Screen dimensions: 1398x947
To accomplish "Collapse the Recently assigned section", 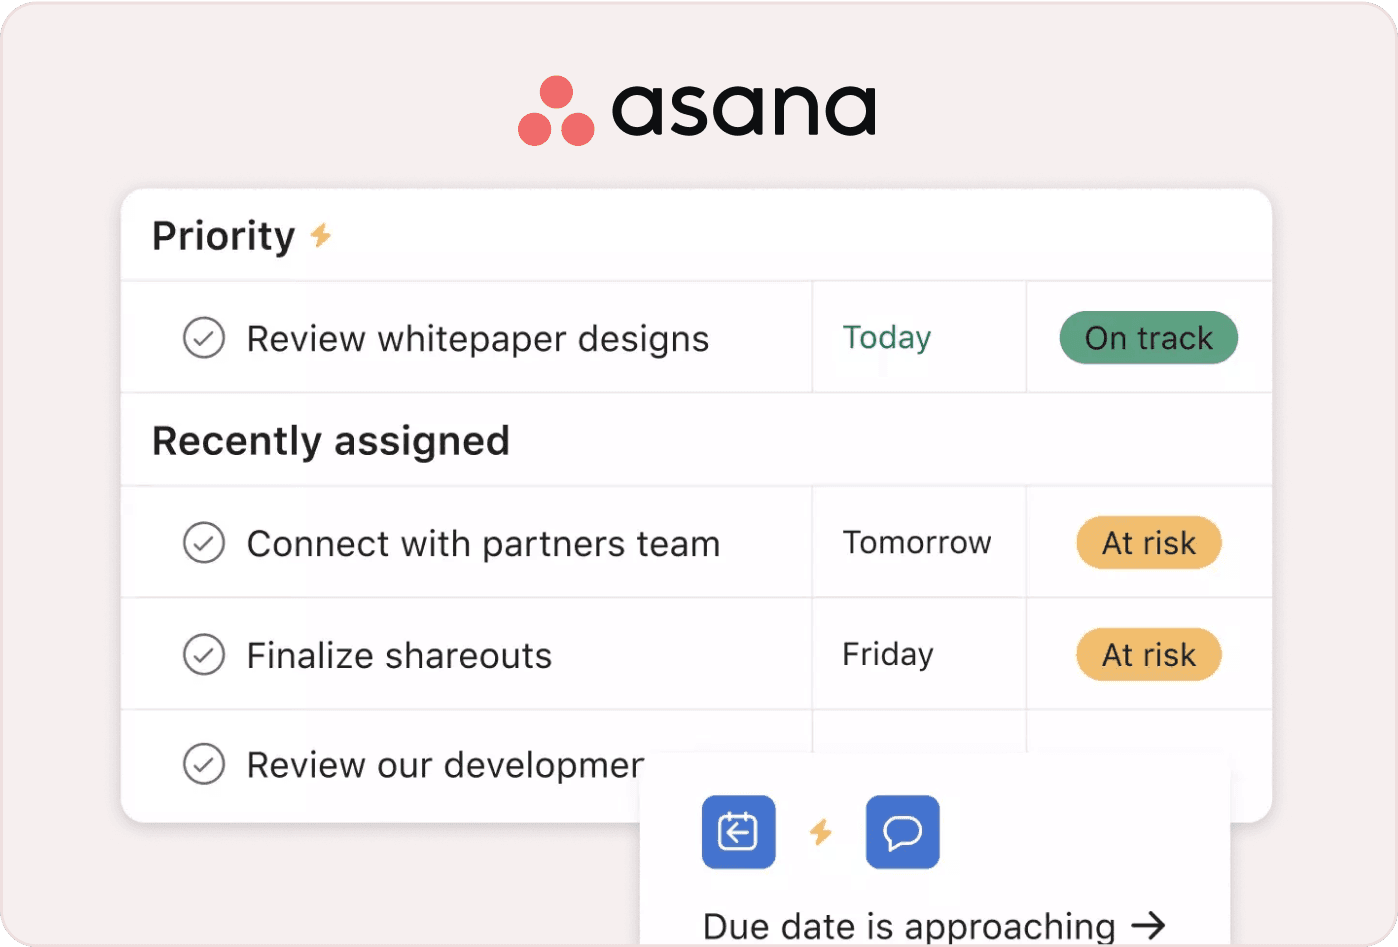I will tap(331, 441).
